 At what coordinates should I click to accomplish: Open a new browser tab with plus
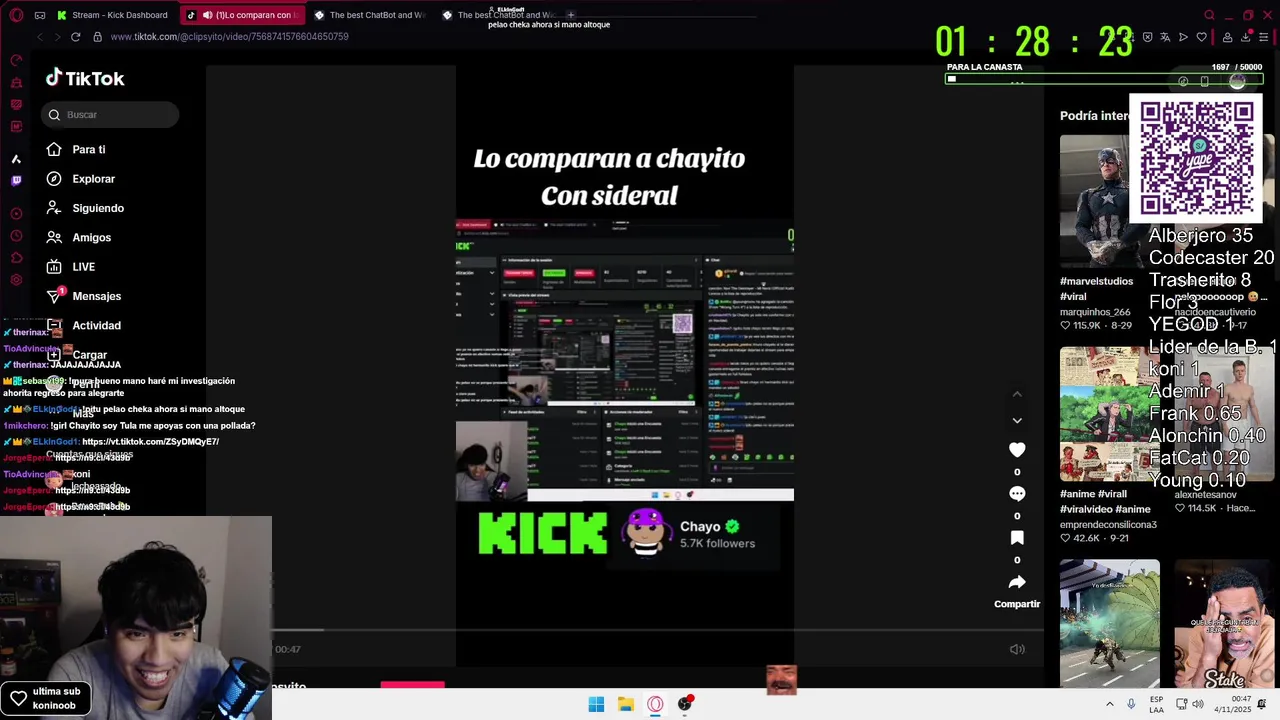(x=571, y=15)
